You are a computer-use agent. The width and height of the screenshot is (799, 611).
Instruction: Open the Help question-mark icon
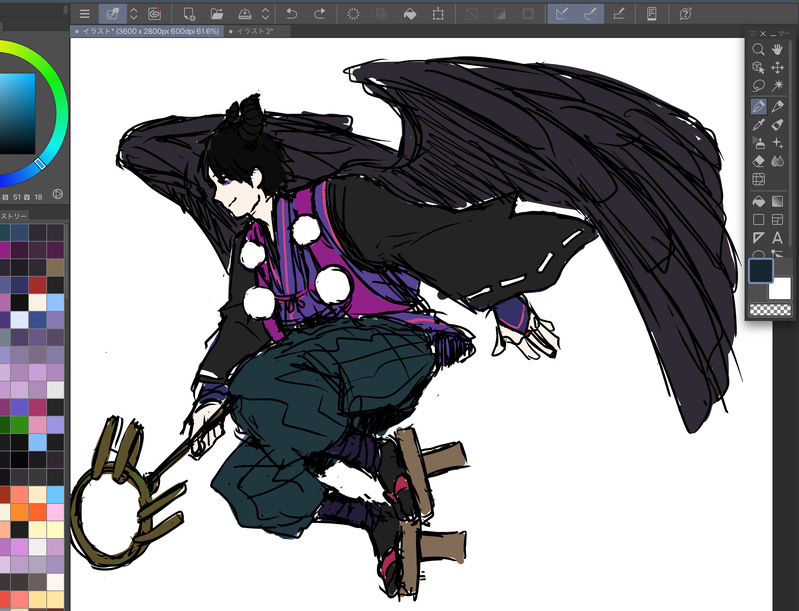(685, 14)
